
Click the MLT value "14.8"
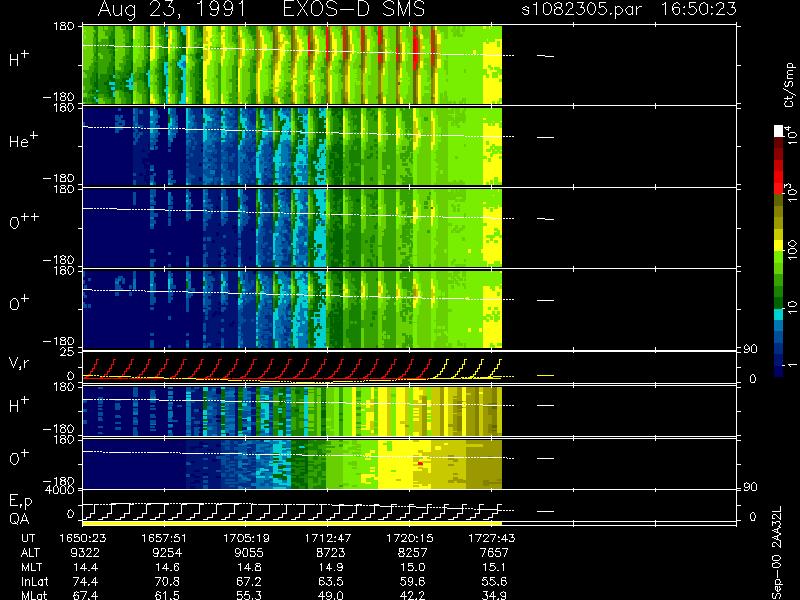249,567
